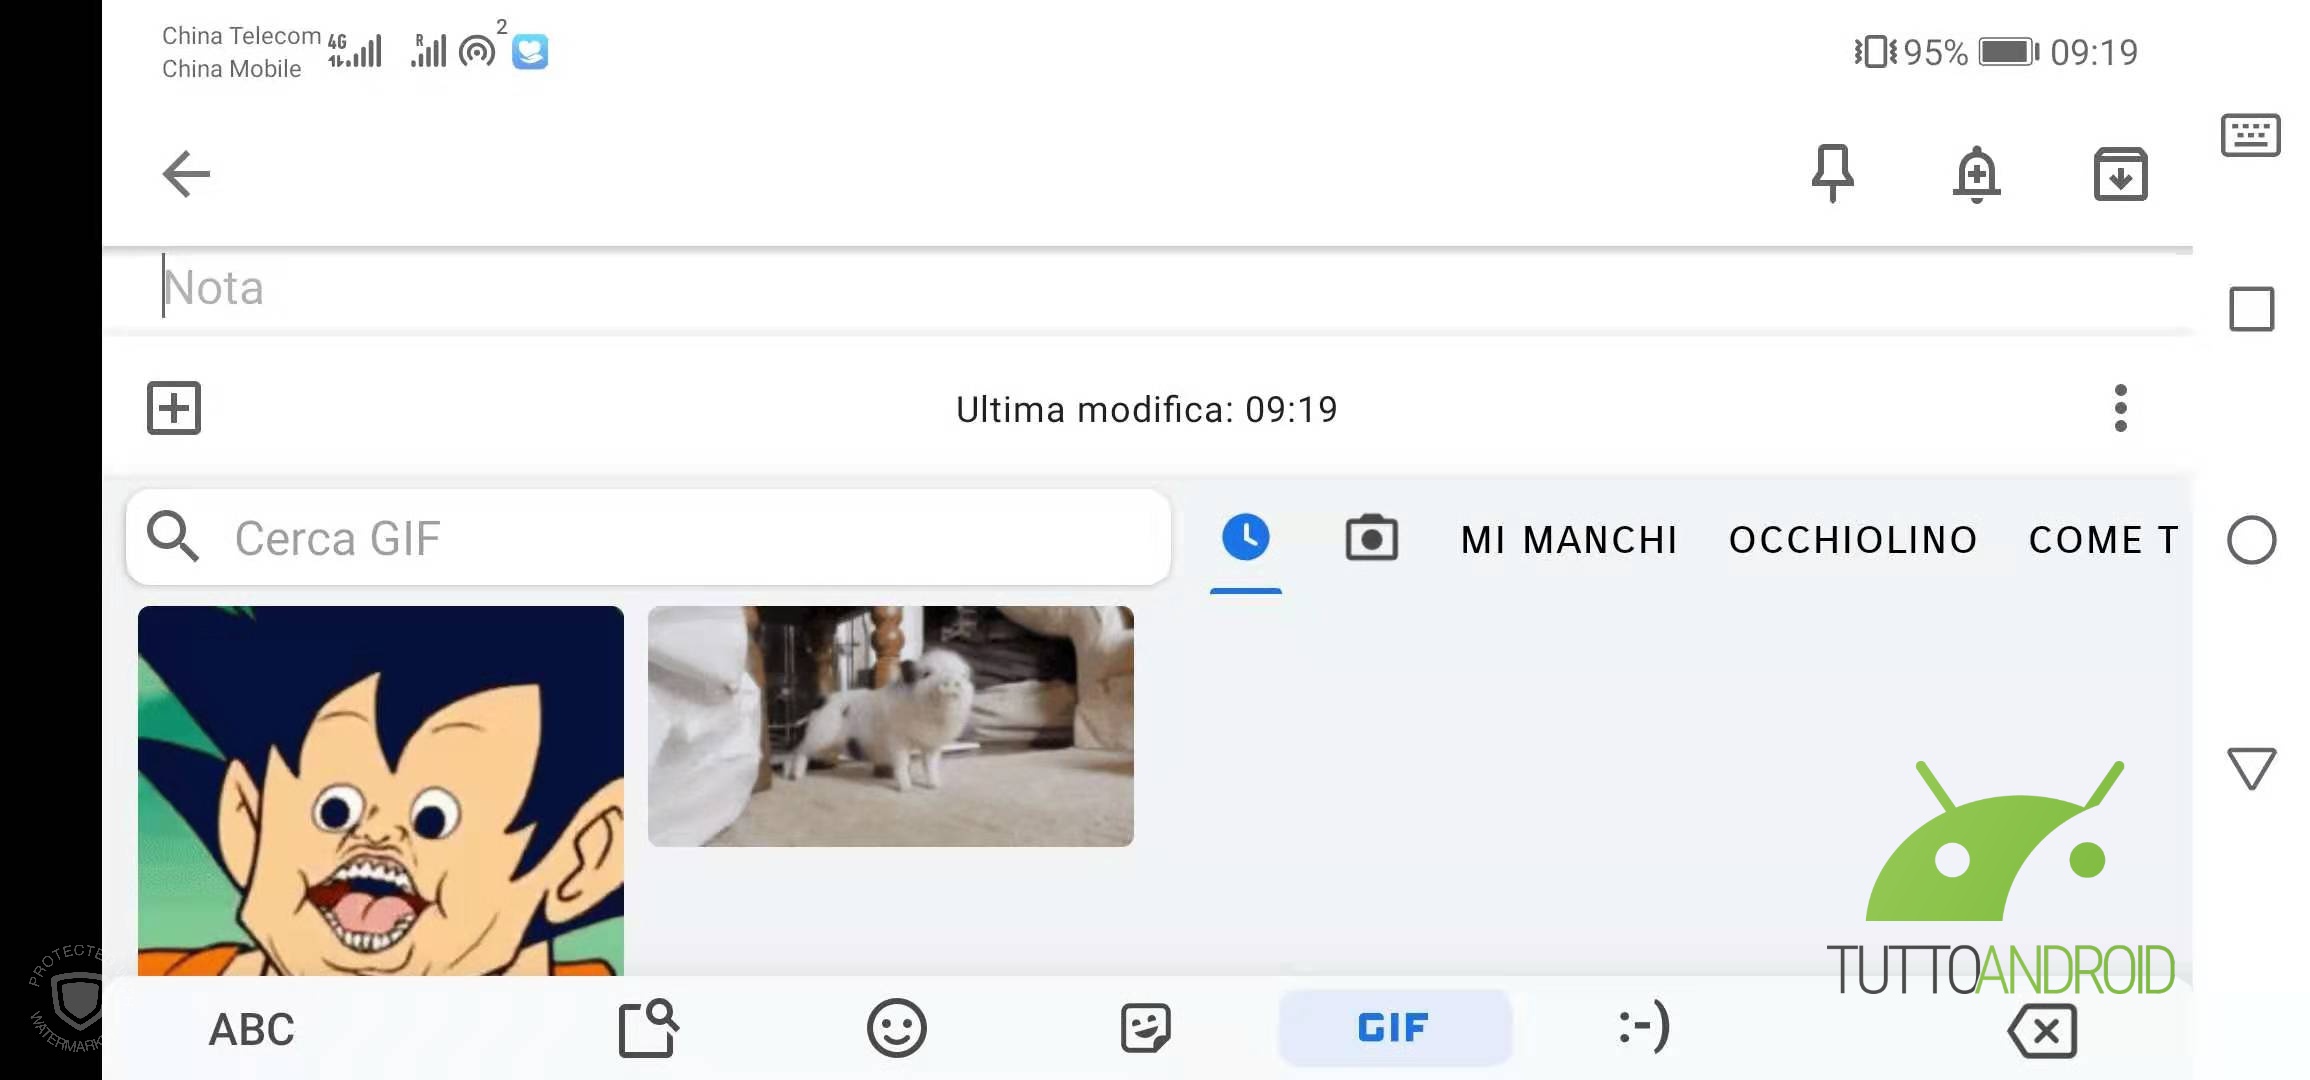
Task: Open the camera GIF maker tab
Action: [x=1372, y=538]
